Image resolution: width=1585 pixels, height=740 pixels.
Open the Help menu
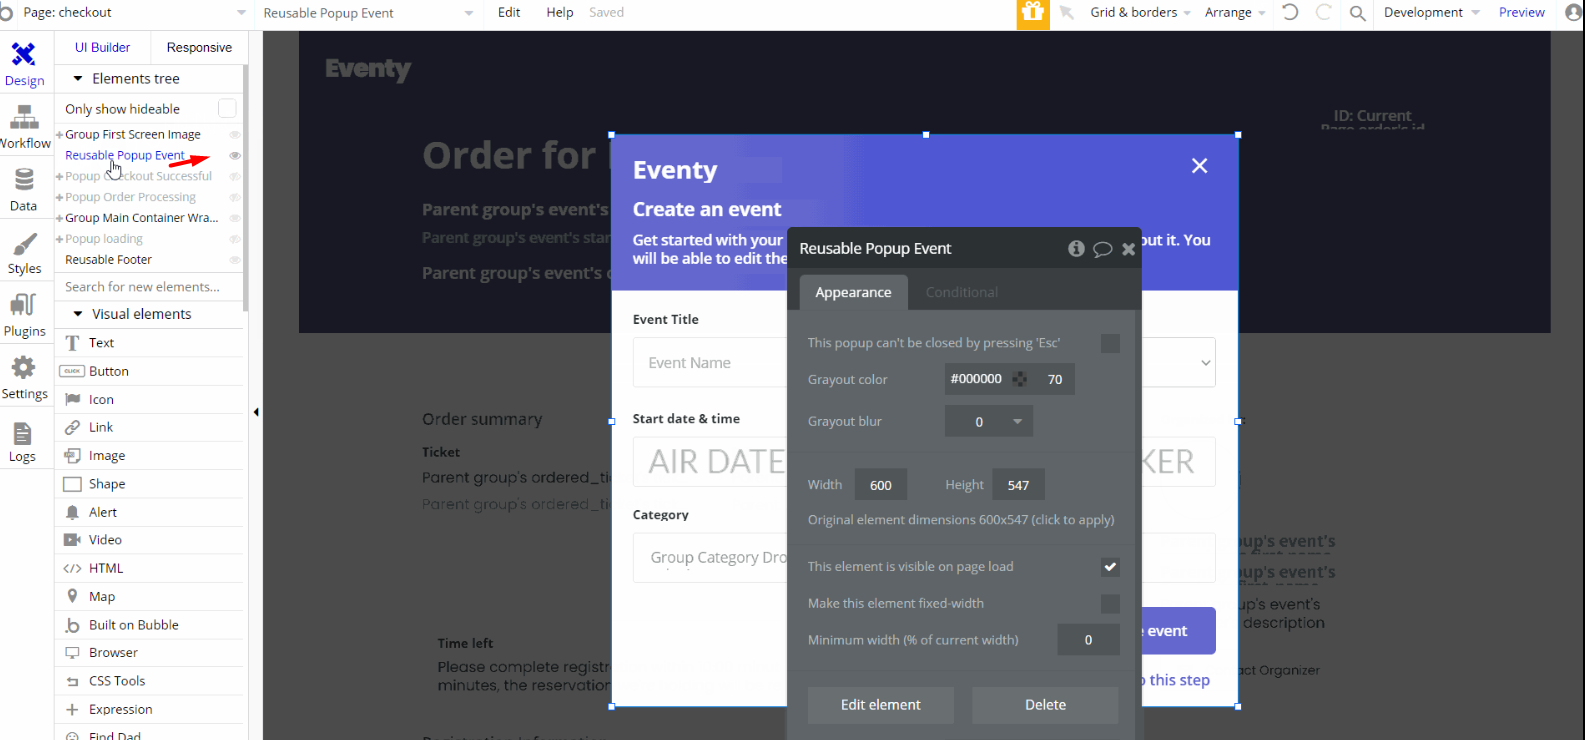coord(560,13)
